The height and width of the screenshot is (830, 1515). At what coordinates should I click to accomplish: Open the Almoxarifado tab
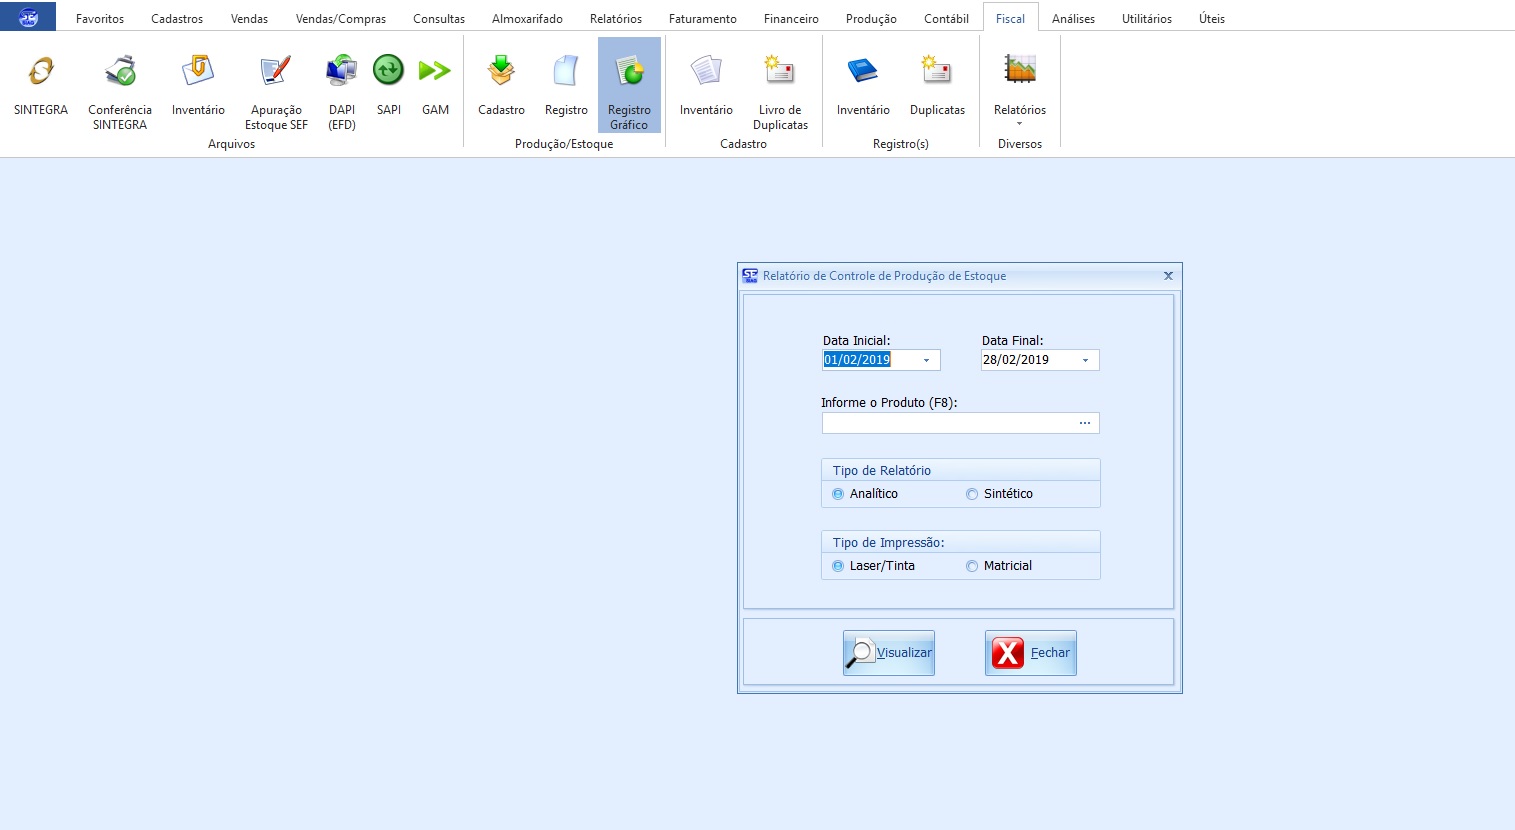coord(527,18)
